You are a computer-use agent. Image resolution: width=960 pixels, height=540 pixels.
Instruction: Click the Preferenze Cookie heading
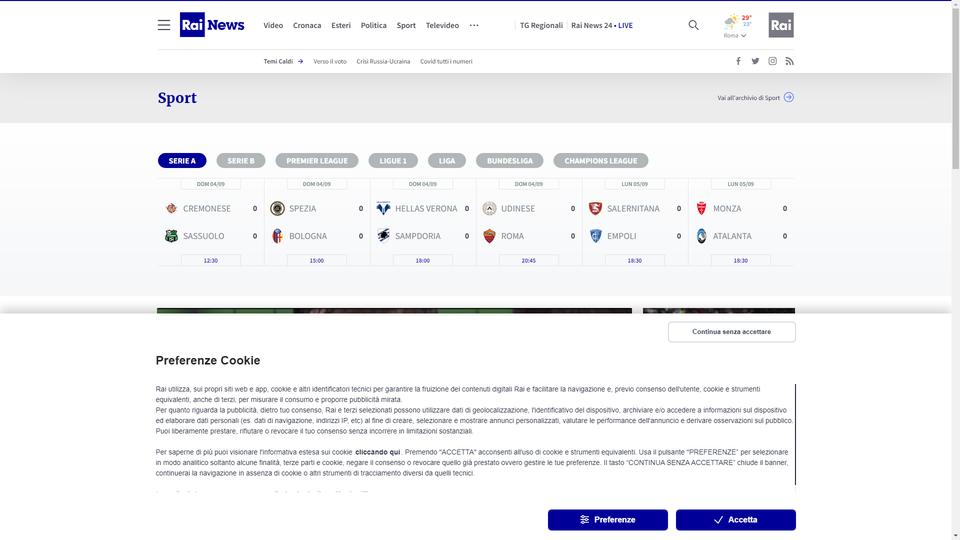[x=208, y=361]
